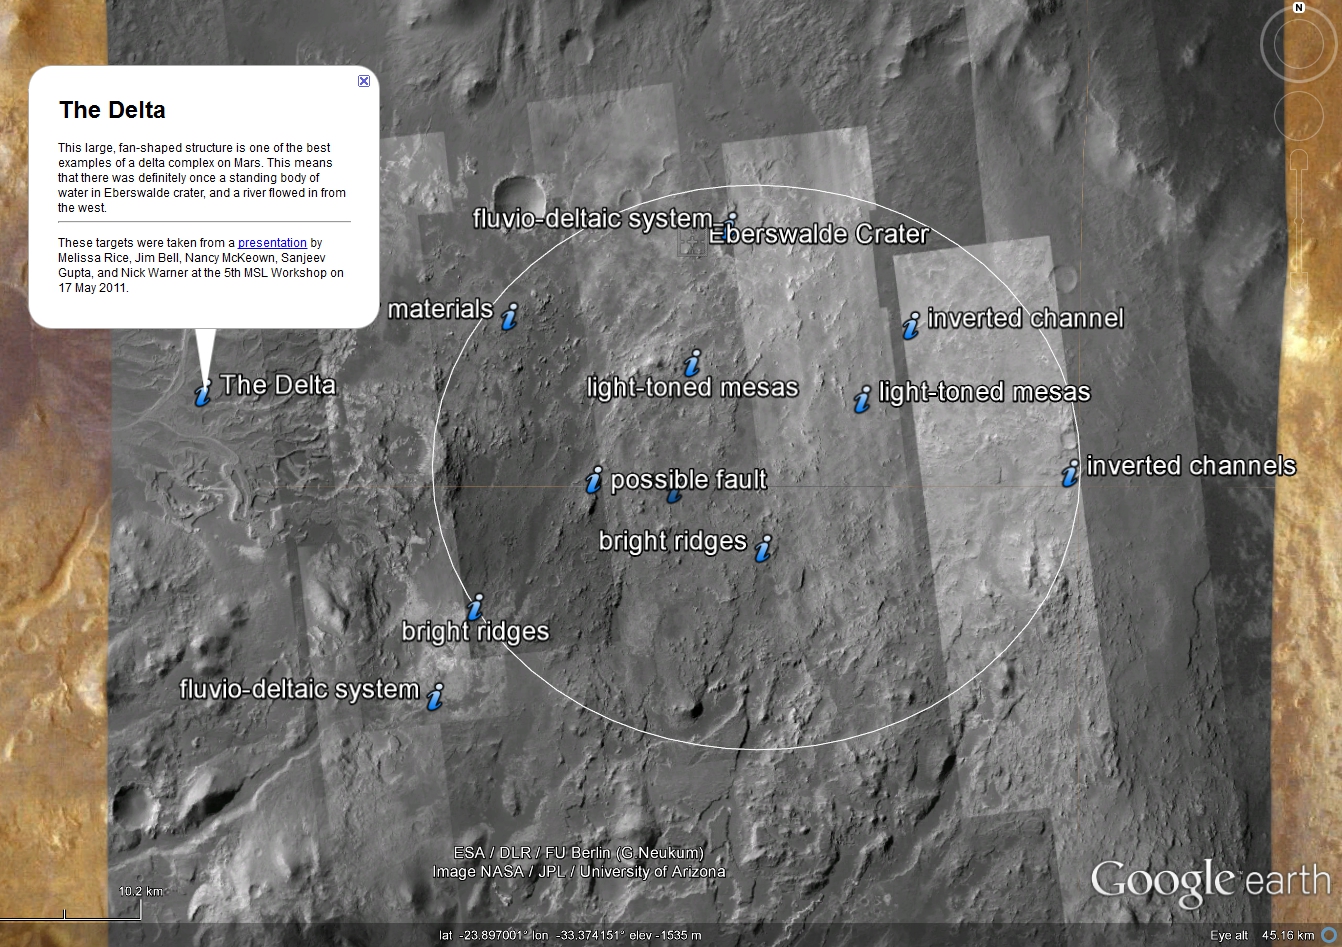Open the materials placemark info icon
This screenshot has height=947, width=1342.
click(510, 317)
